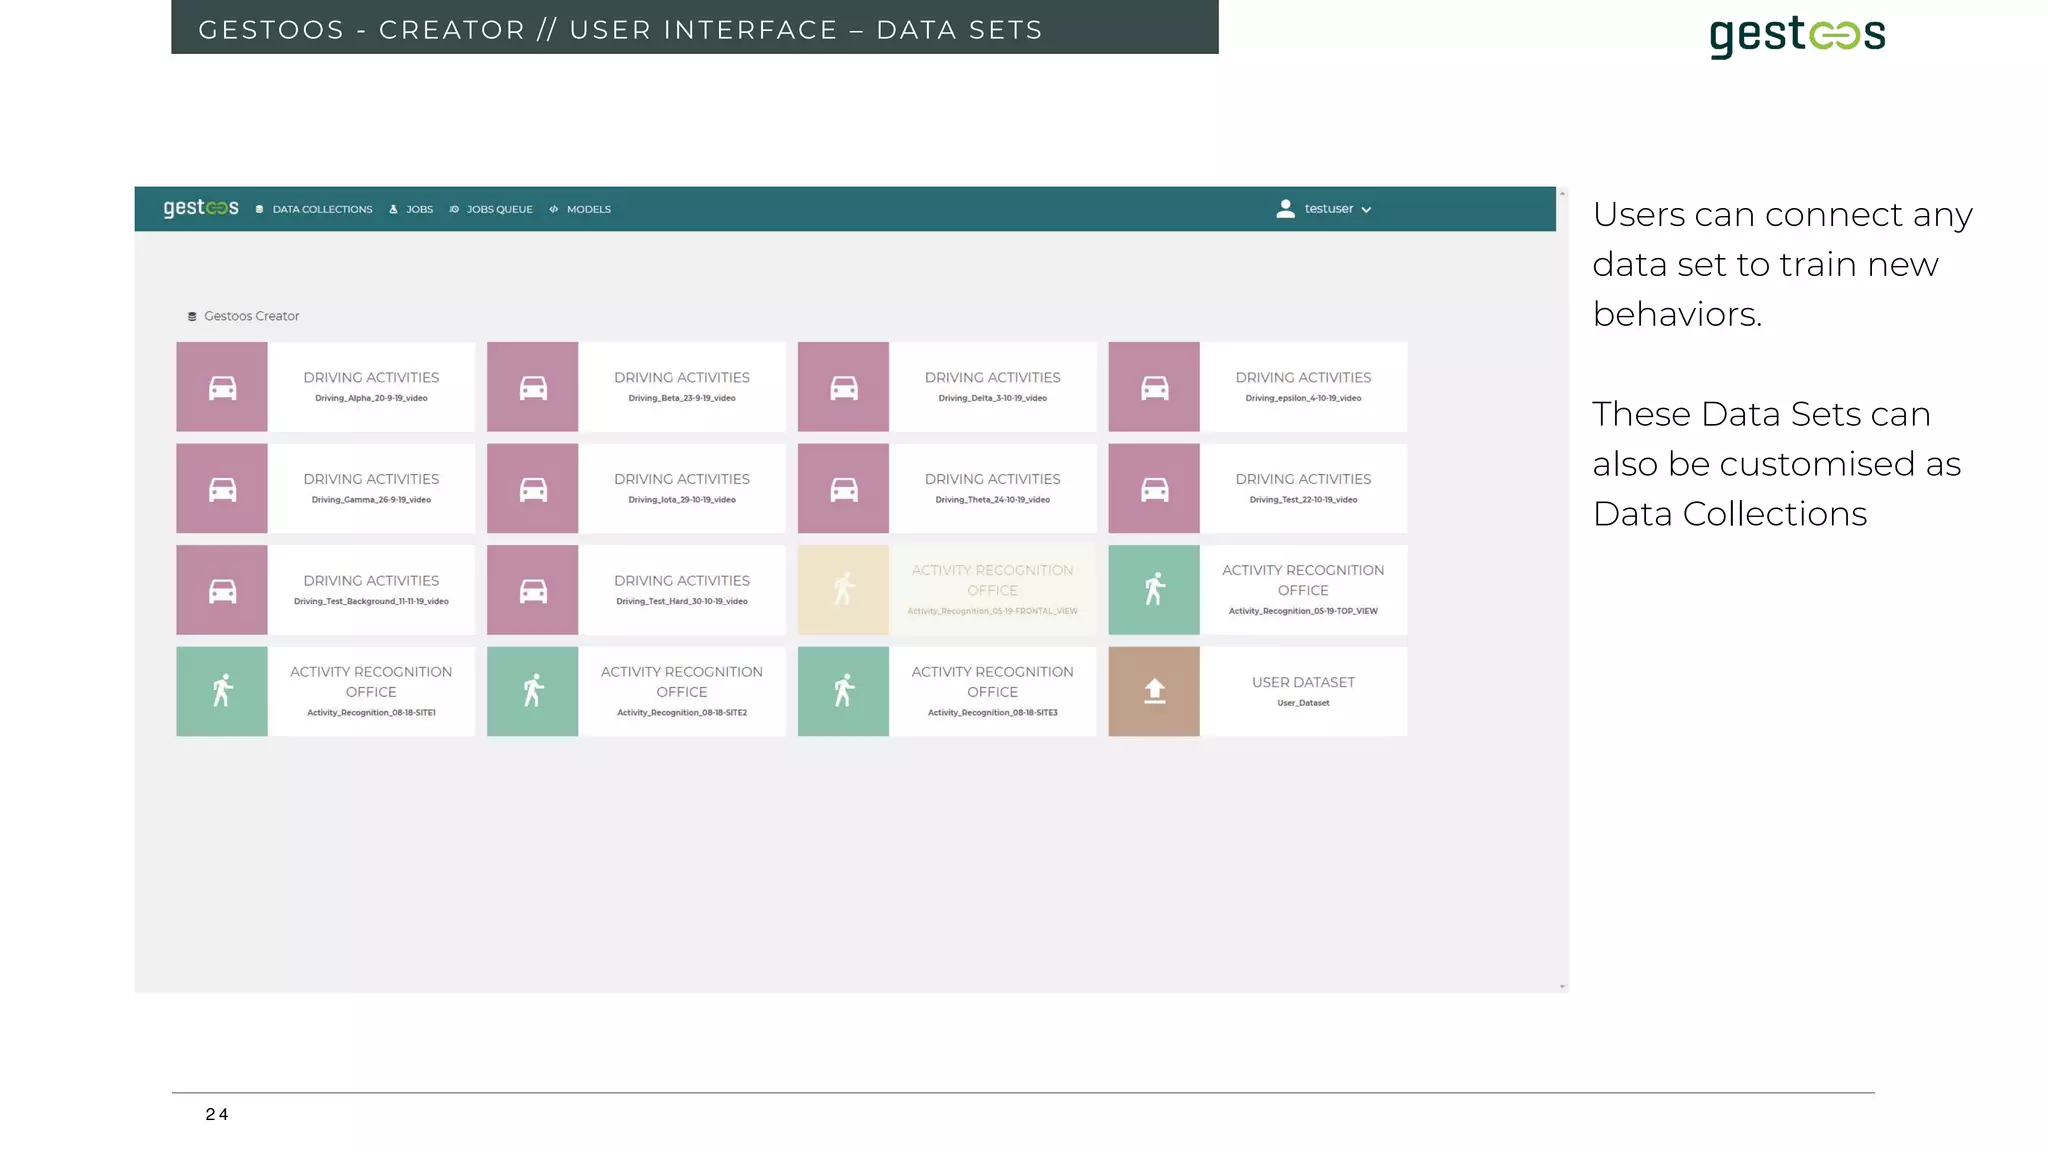Click scrollbar down arrow of app panel
The height and width of the screenshot is (1152, 2048).
pyautogui.click(x=1562, y=987)
